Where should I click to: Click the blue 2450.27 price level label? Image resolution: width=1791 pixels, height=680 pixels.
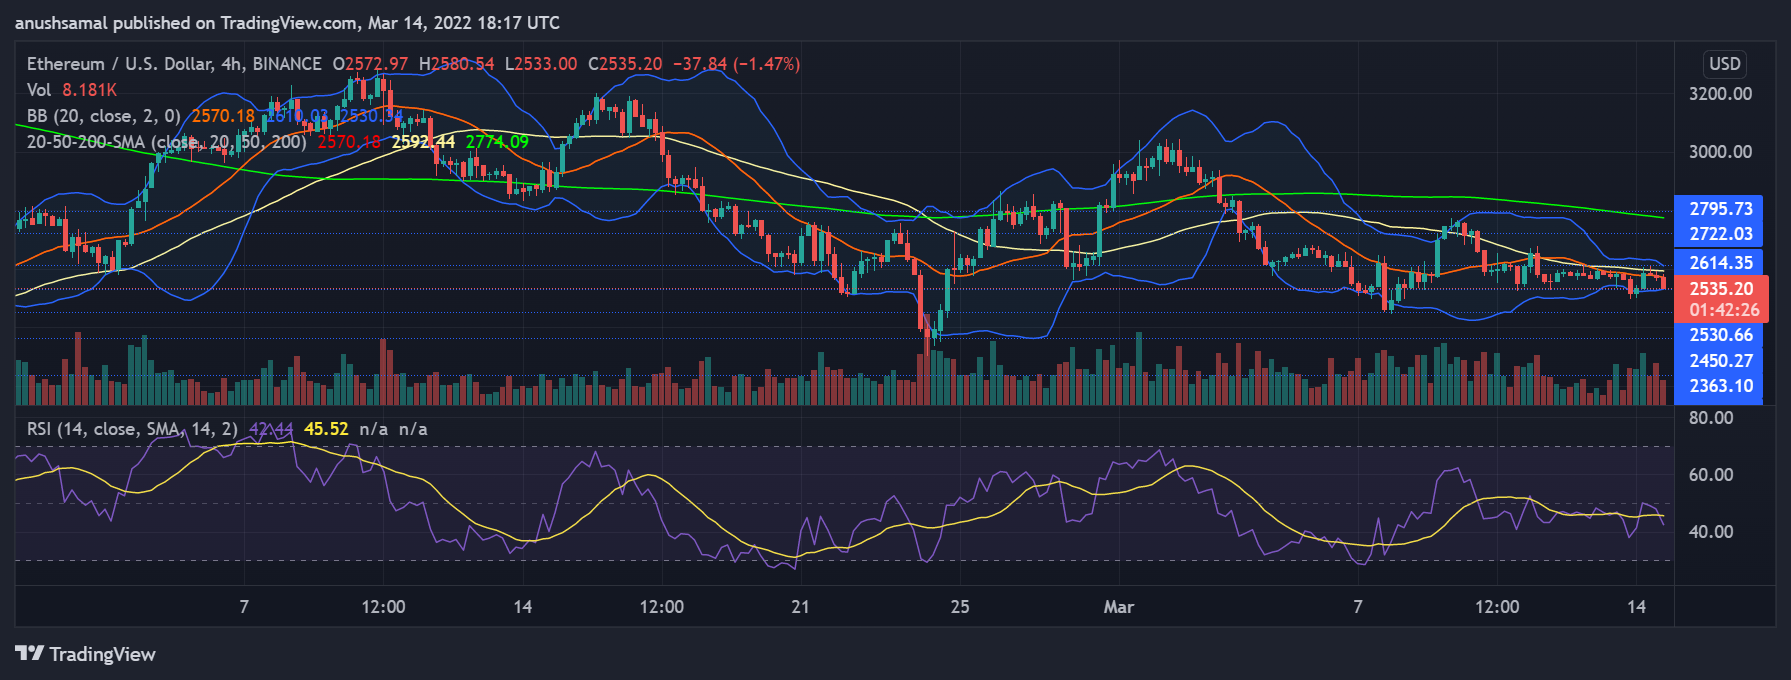point(1720,361)
